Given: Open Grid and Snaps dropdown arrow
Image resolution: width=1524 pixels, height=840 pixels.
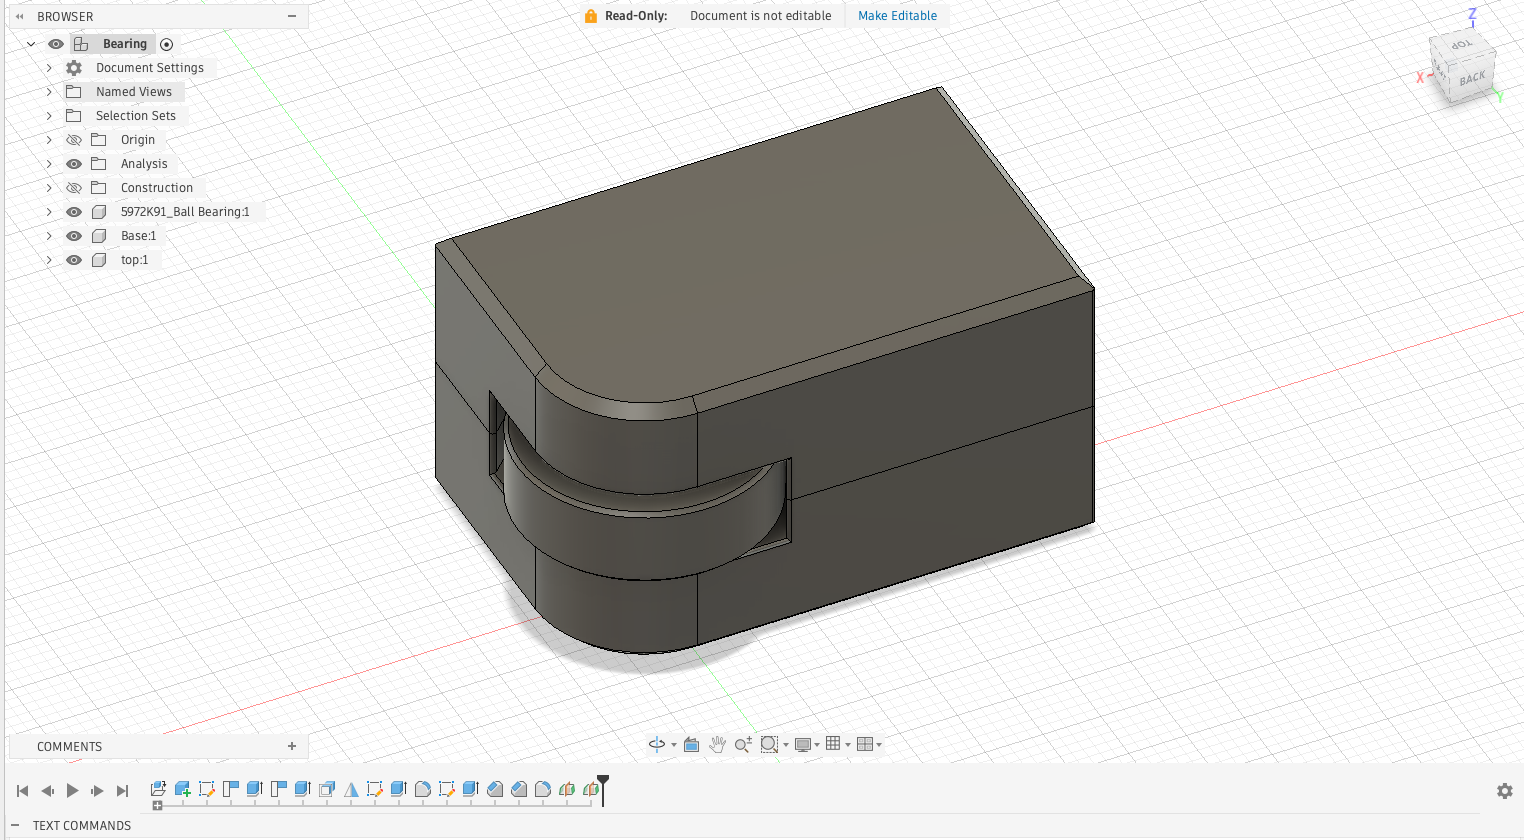Looking at the screenshot, I should 848,745.
